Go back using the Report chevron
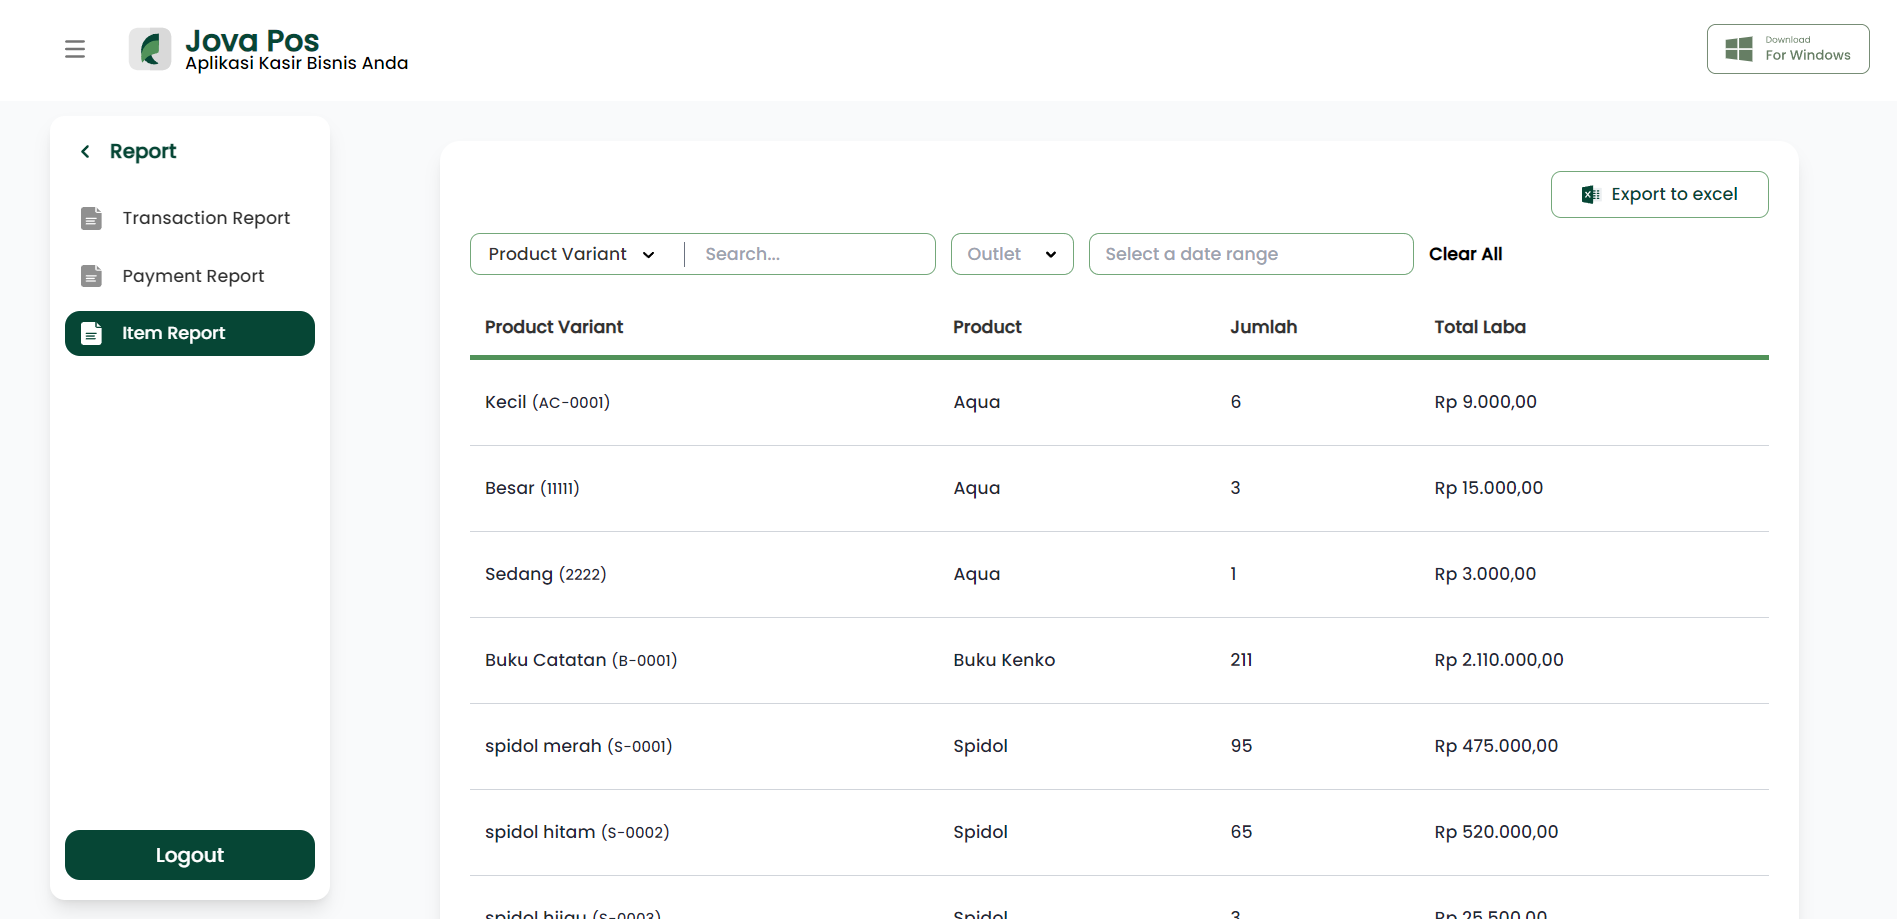Image resolution: width=1897 pixels, height=919 pixels. 85,151
